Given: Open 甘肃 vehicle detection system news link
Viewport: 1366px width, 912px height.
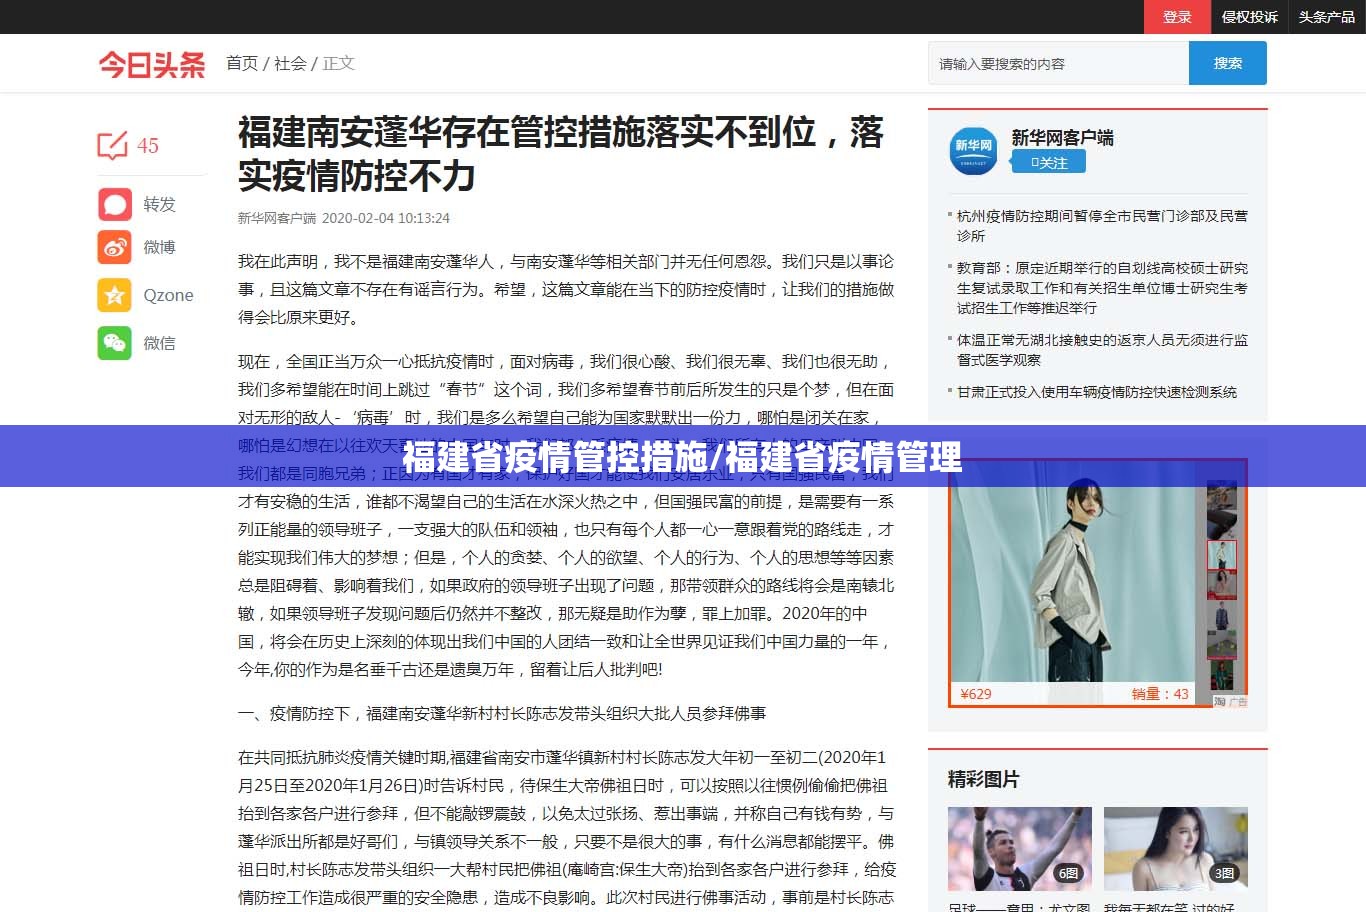Looking at the screenshot, I should point(1096,392).
